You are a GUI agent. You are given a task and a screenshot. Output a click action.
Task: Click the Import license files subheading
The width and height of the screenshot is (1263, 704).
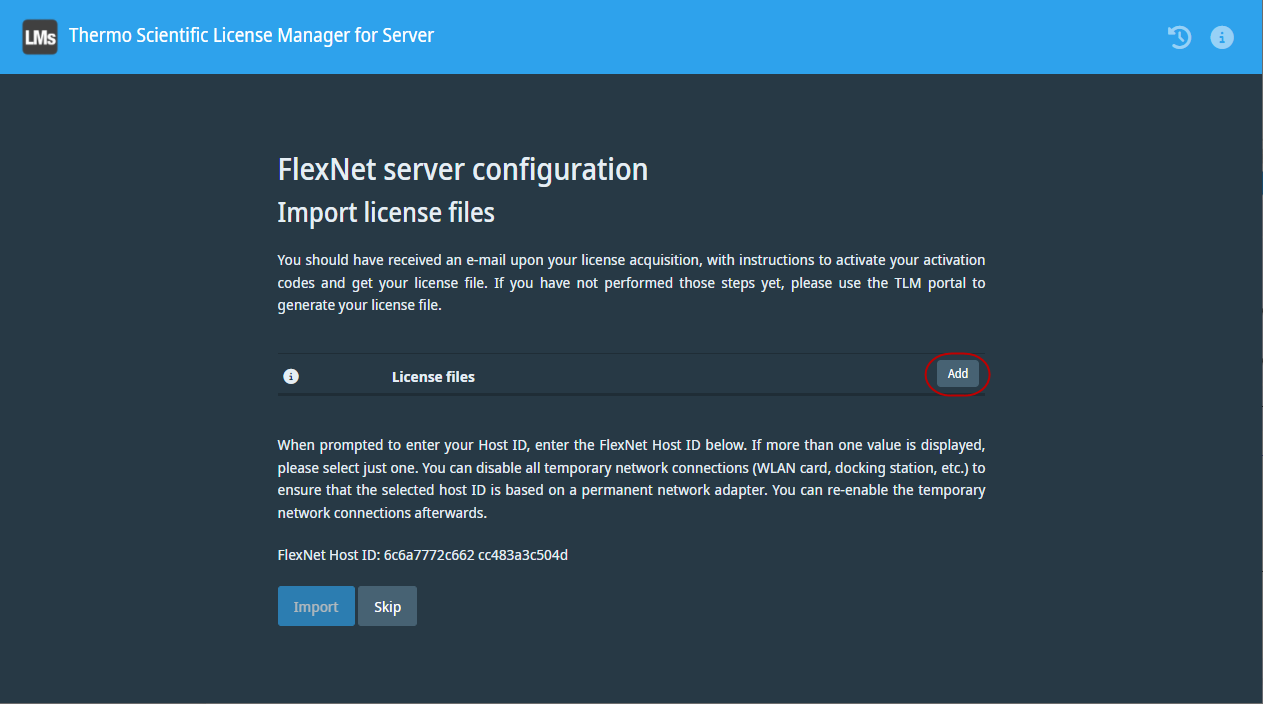click(386, 212)
